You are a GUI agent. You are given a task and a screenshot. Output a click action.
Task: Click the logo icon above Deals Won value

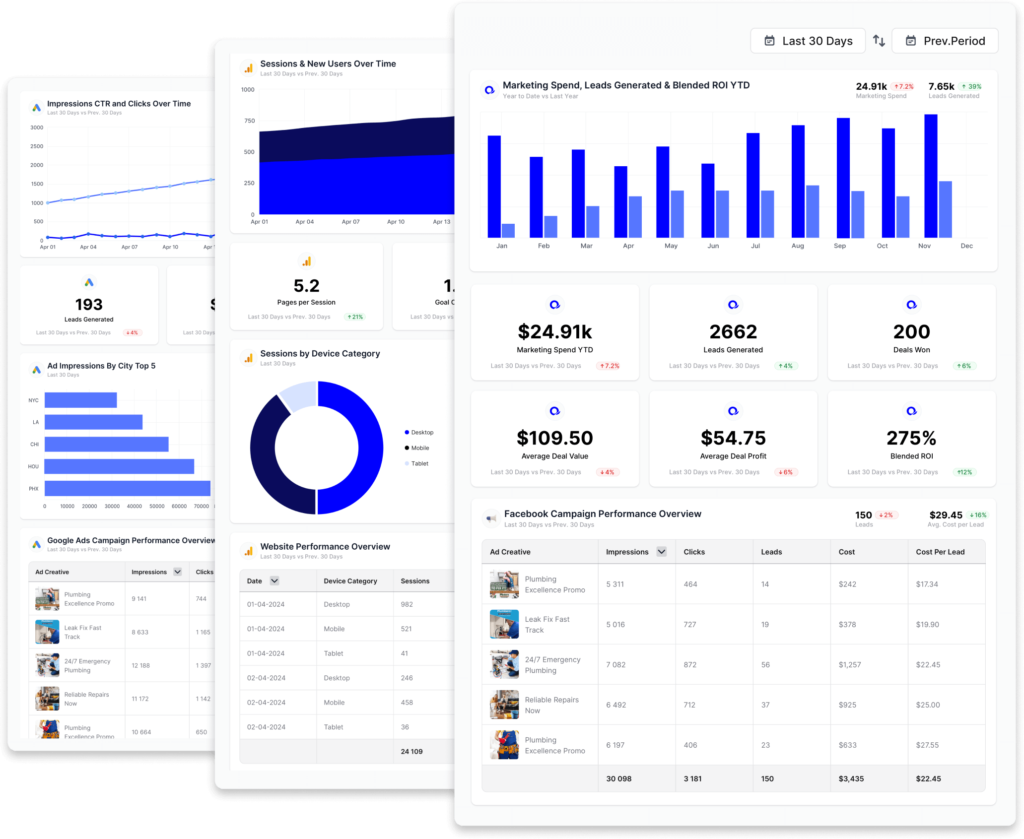(911, 304)
